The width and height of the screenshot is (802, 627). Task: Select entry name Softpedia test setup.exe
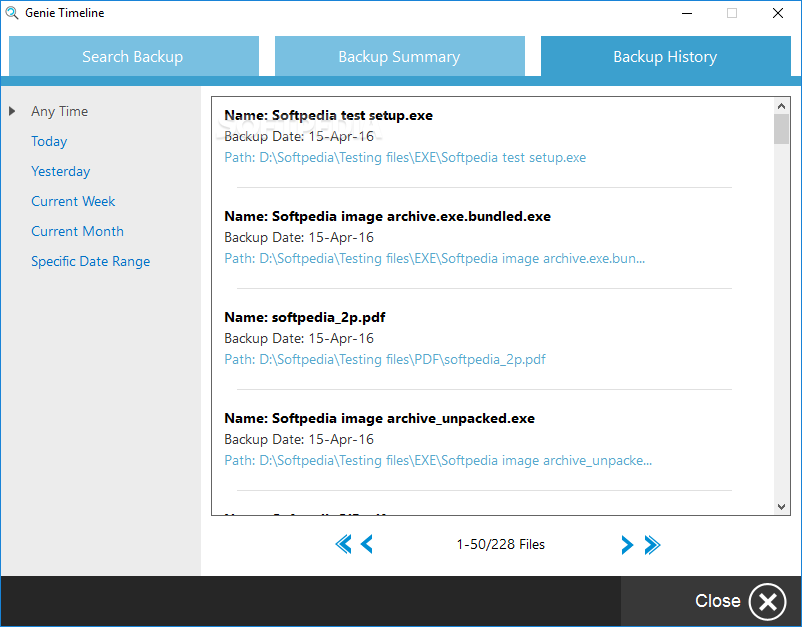tap(328, 116)
